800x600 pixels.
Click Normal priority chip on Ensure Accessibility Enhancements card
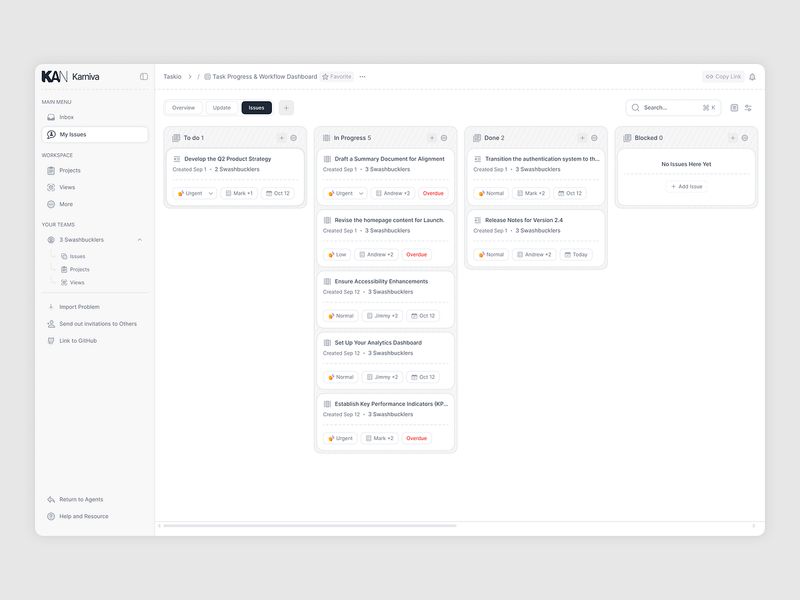(341, 316)
